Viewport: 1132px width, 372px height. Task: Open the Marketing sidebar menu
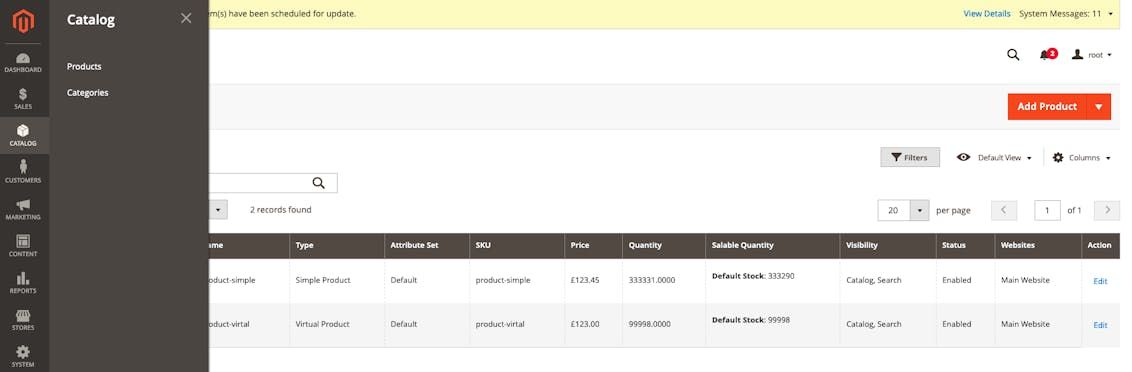click(23, 209)
